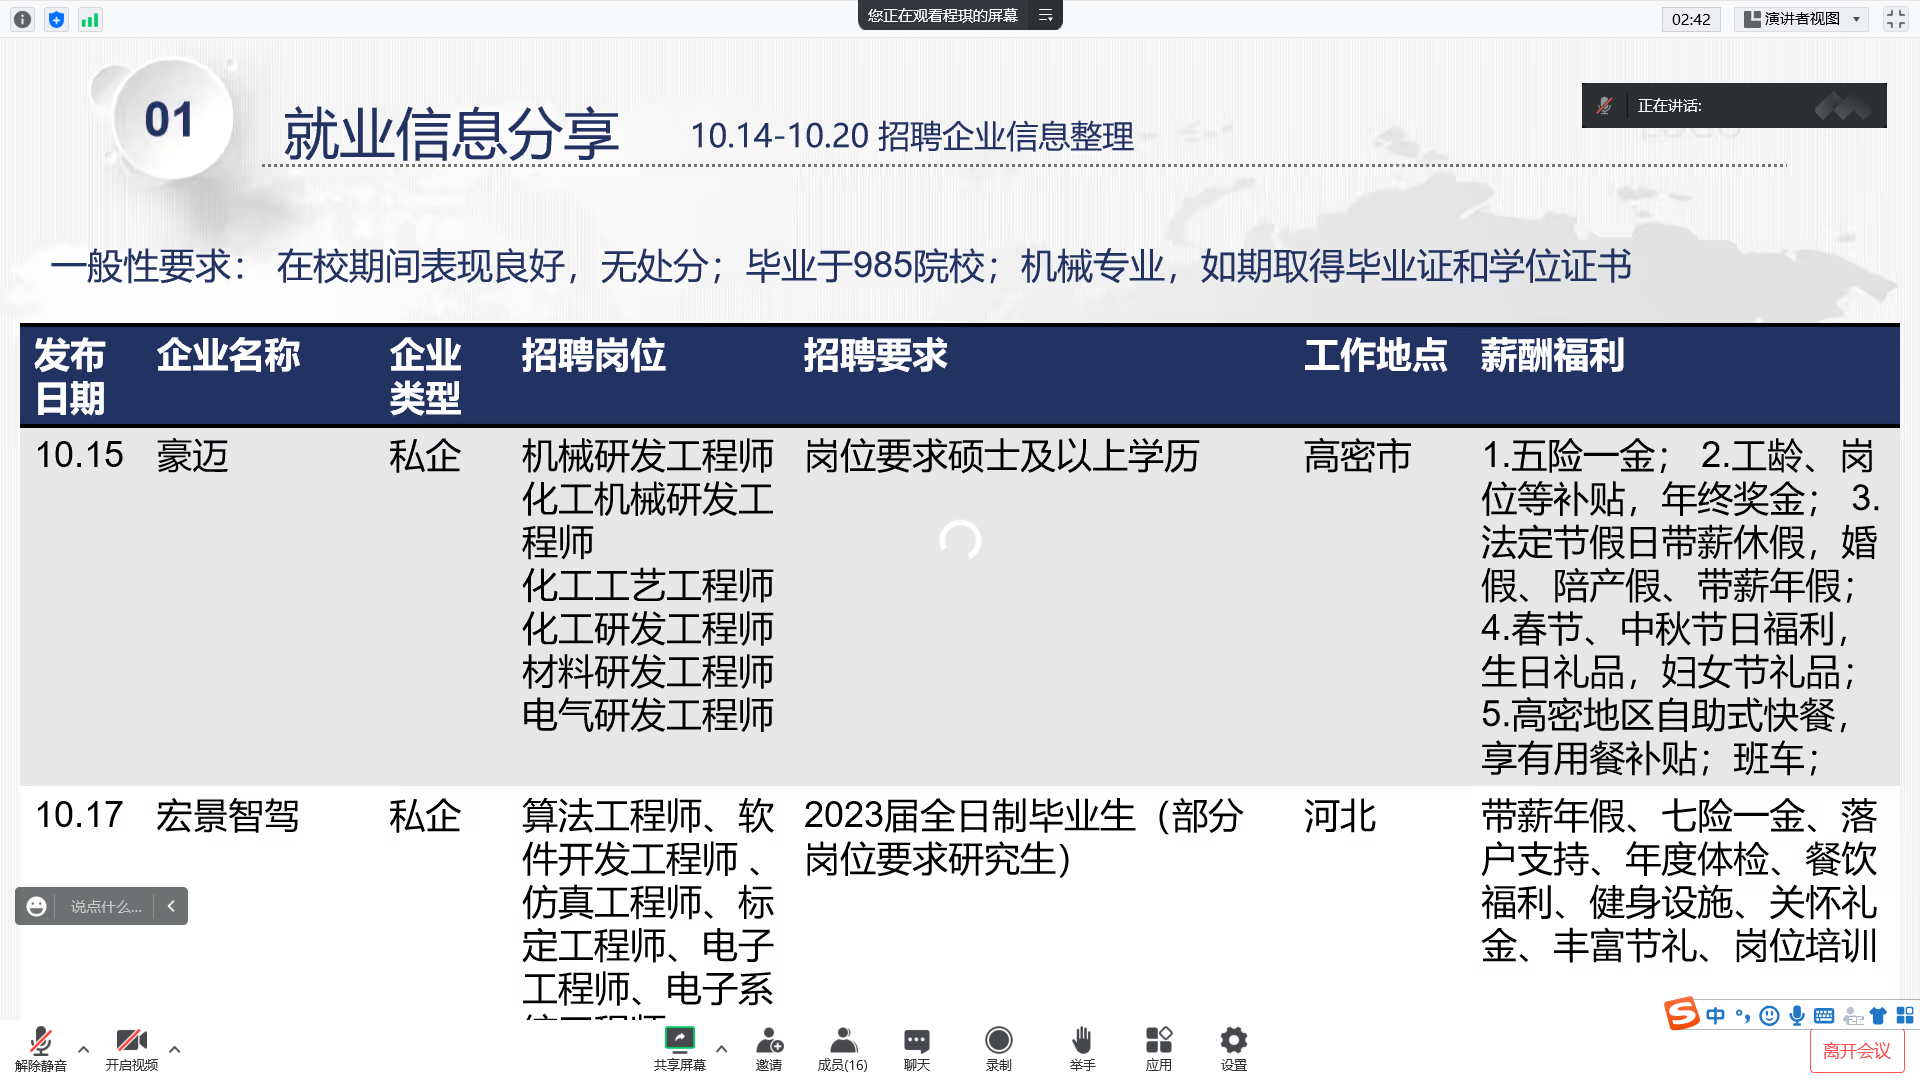Click the meeting info icon

22,19
